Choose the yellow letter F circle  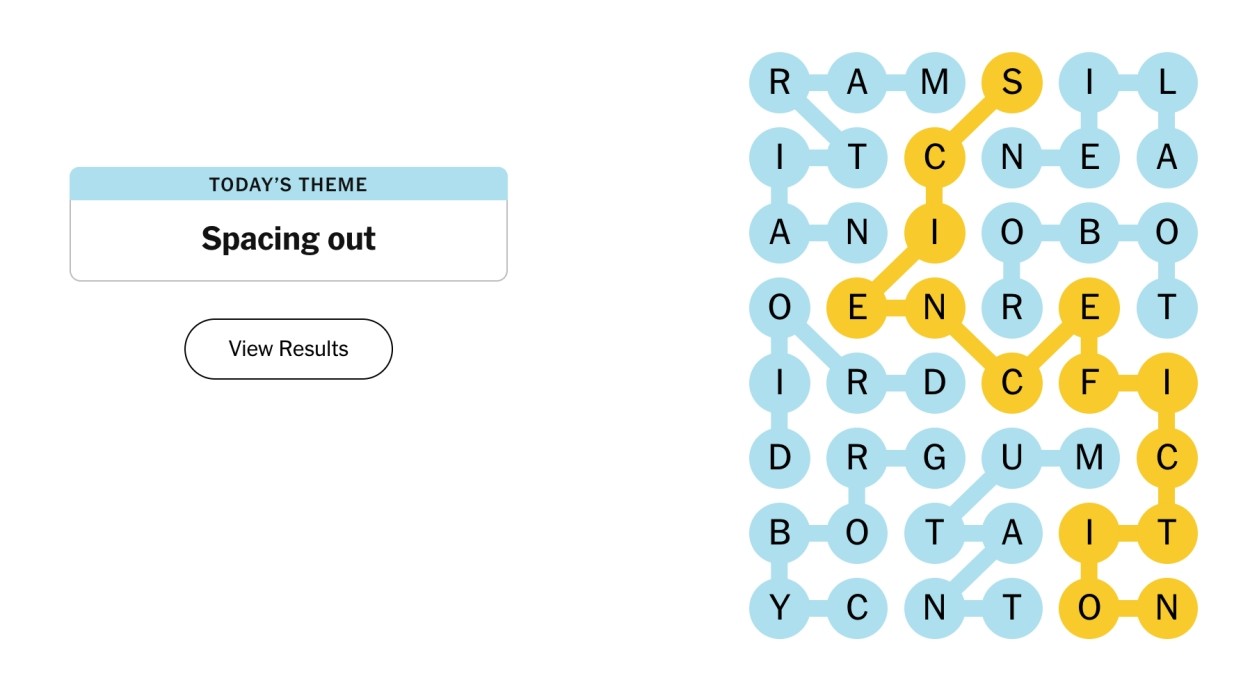[x=1089, y=382]
